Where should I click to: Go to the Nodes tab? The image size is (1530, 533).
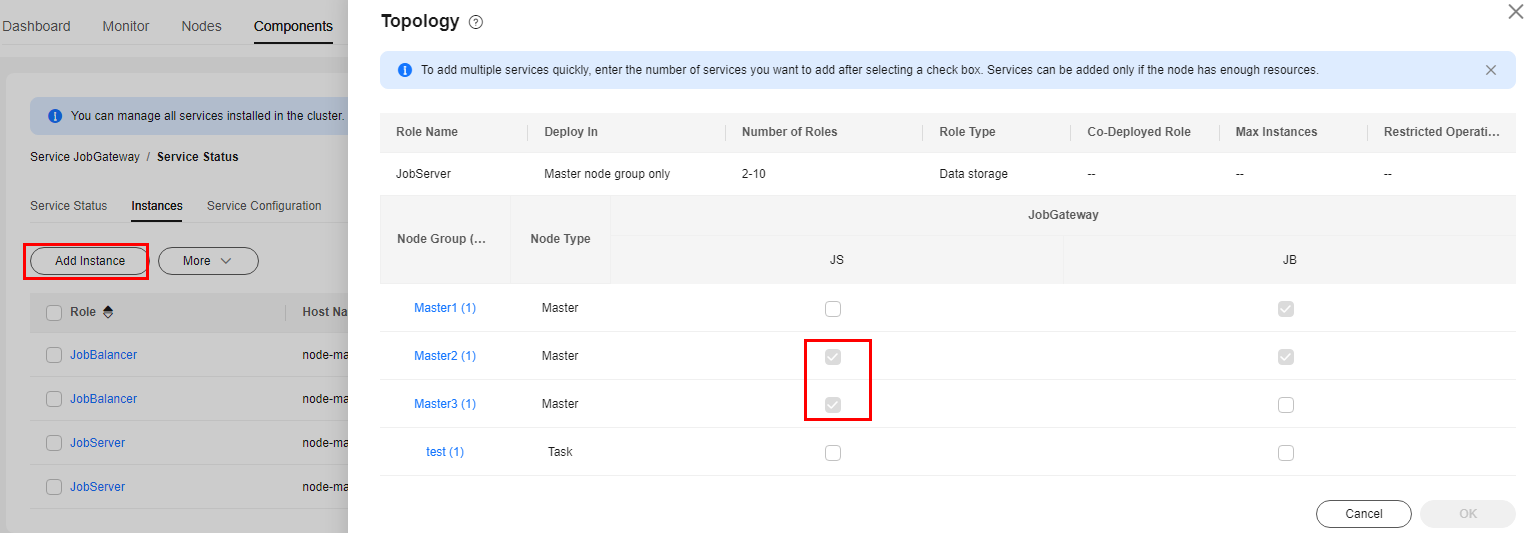pos(201,26)
